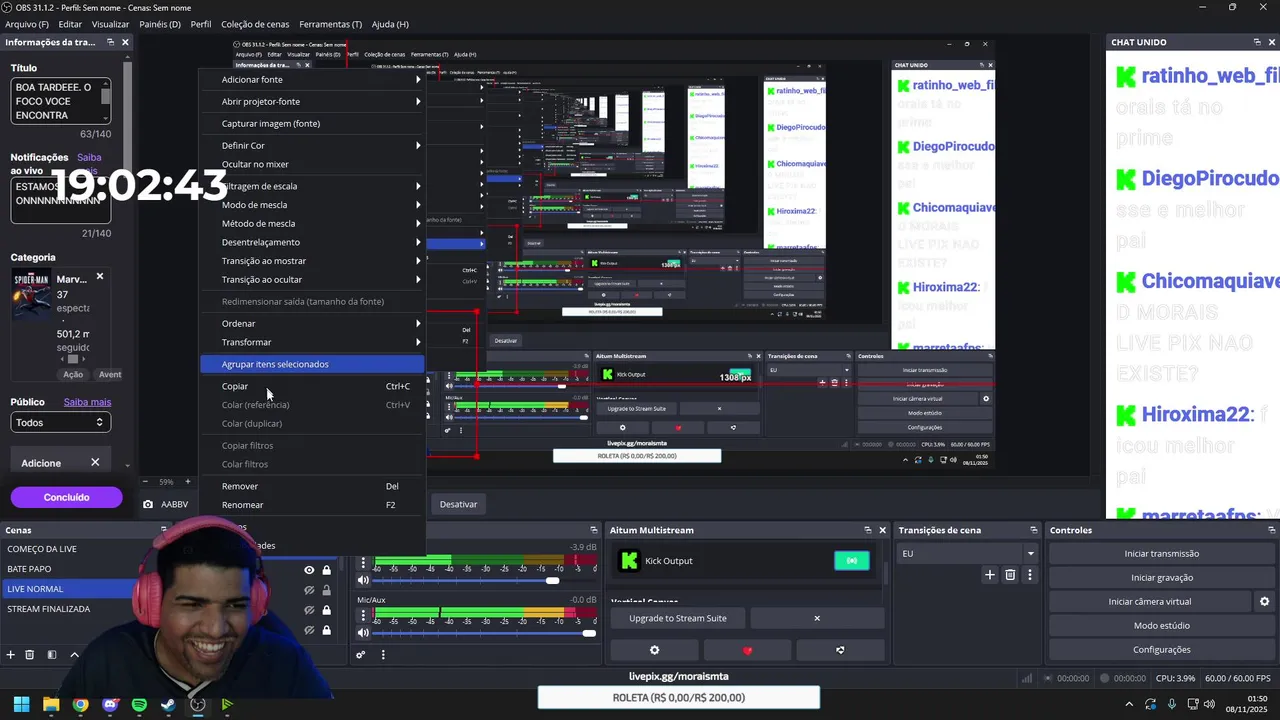Undock the Transições de cena panel
Image resolution: width=1280 pixels, height=720 pixels.
1034,530
